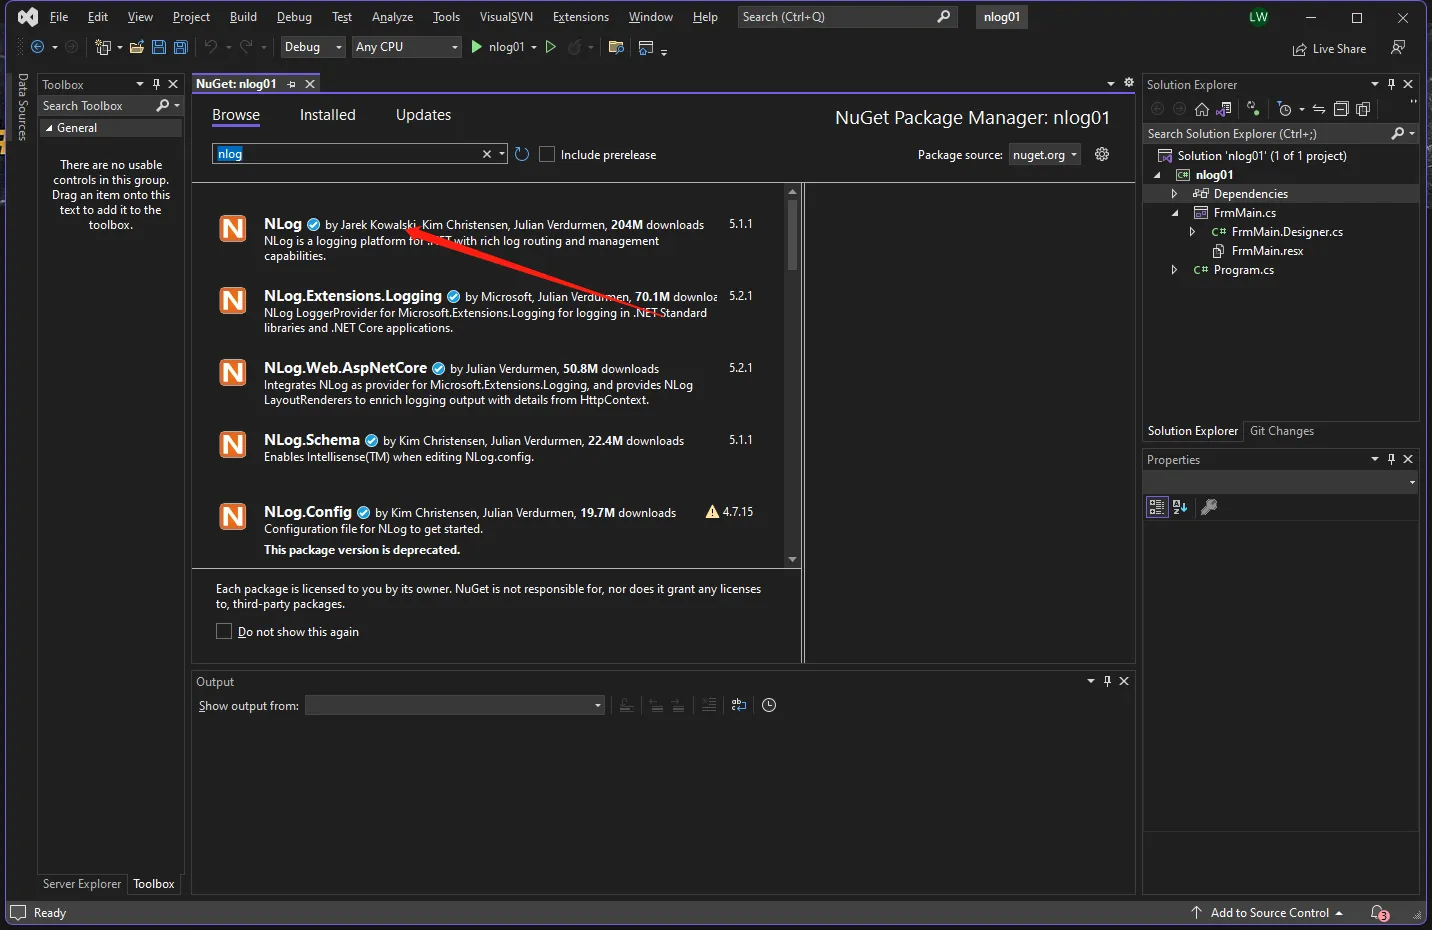1432x930 pixels.
Task: Click the Output timestamp clock icon
Action: (x=769, y=705)
